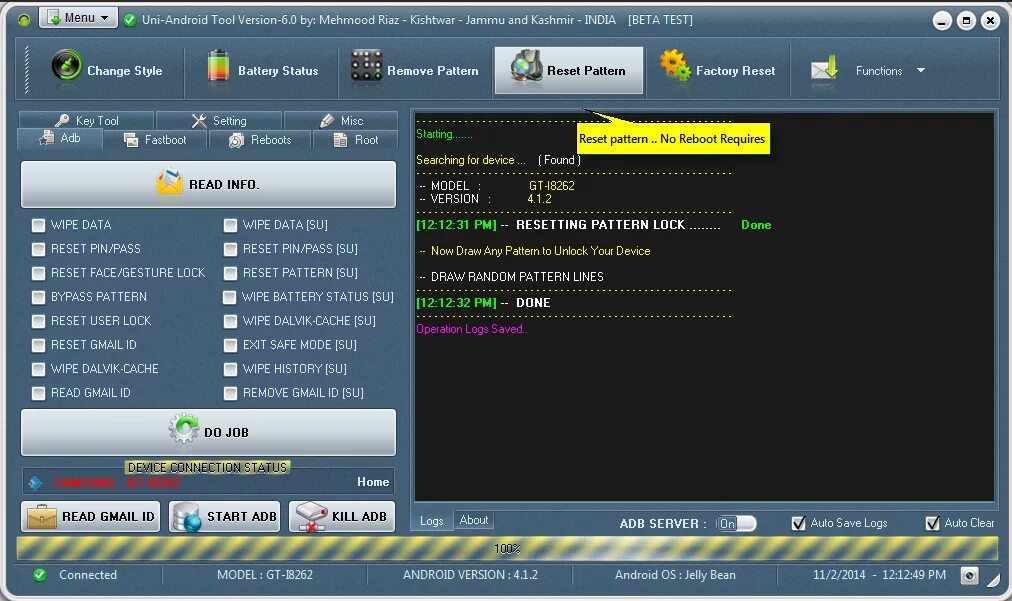Click the Reset Pattern globe icon
The width and height of the screenshot is (1012, 601).
pyautogui.click(x=527, y=66)
